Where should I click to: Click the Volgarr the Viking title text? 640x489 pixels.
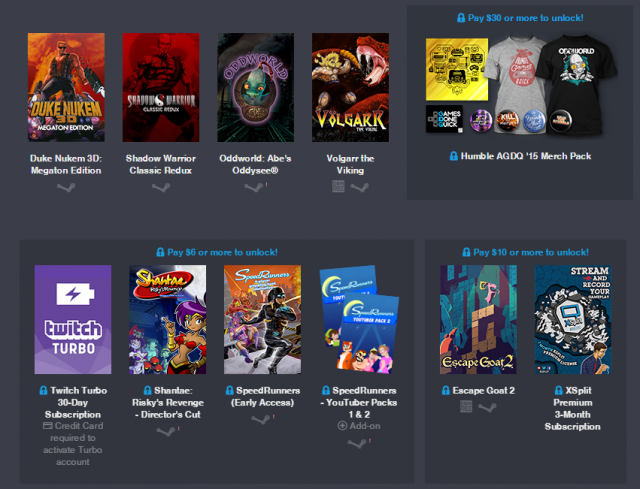click(350, 164)
